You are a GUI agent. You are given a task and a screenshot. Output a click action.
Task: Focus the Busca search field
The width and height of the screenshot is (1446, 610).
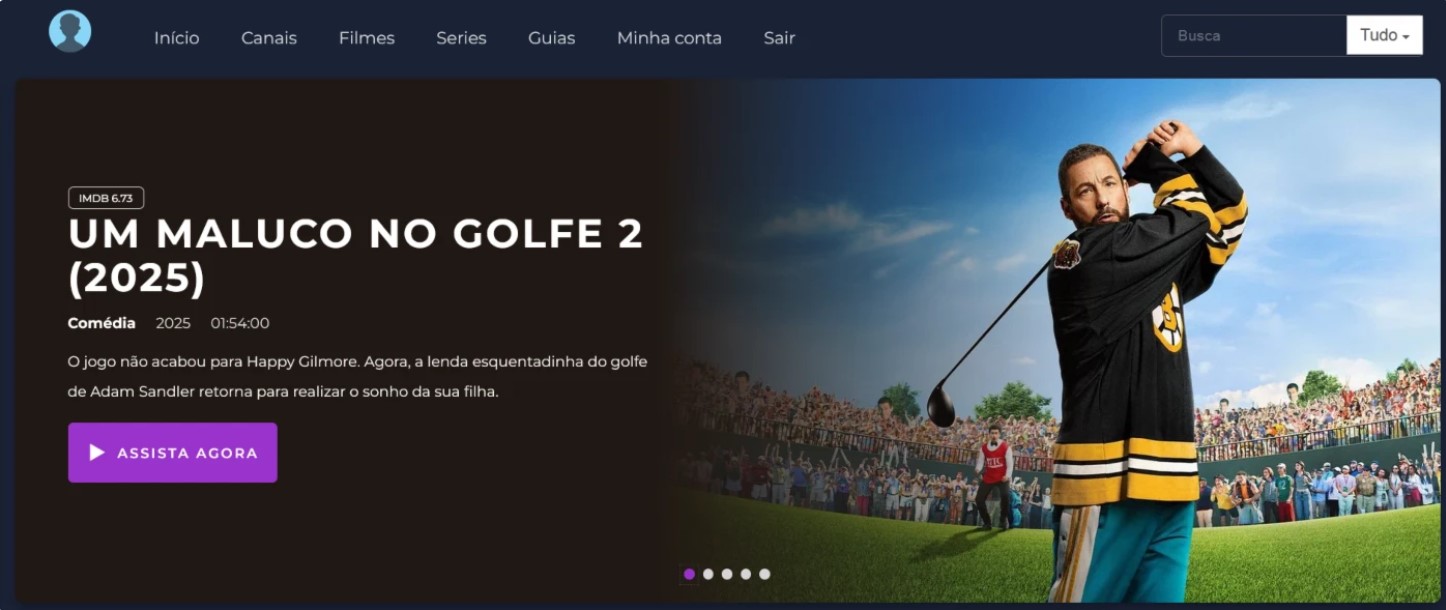click(x=1254, y=36)
